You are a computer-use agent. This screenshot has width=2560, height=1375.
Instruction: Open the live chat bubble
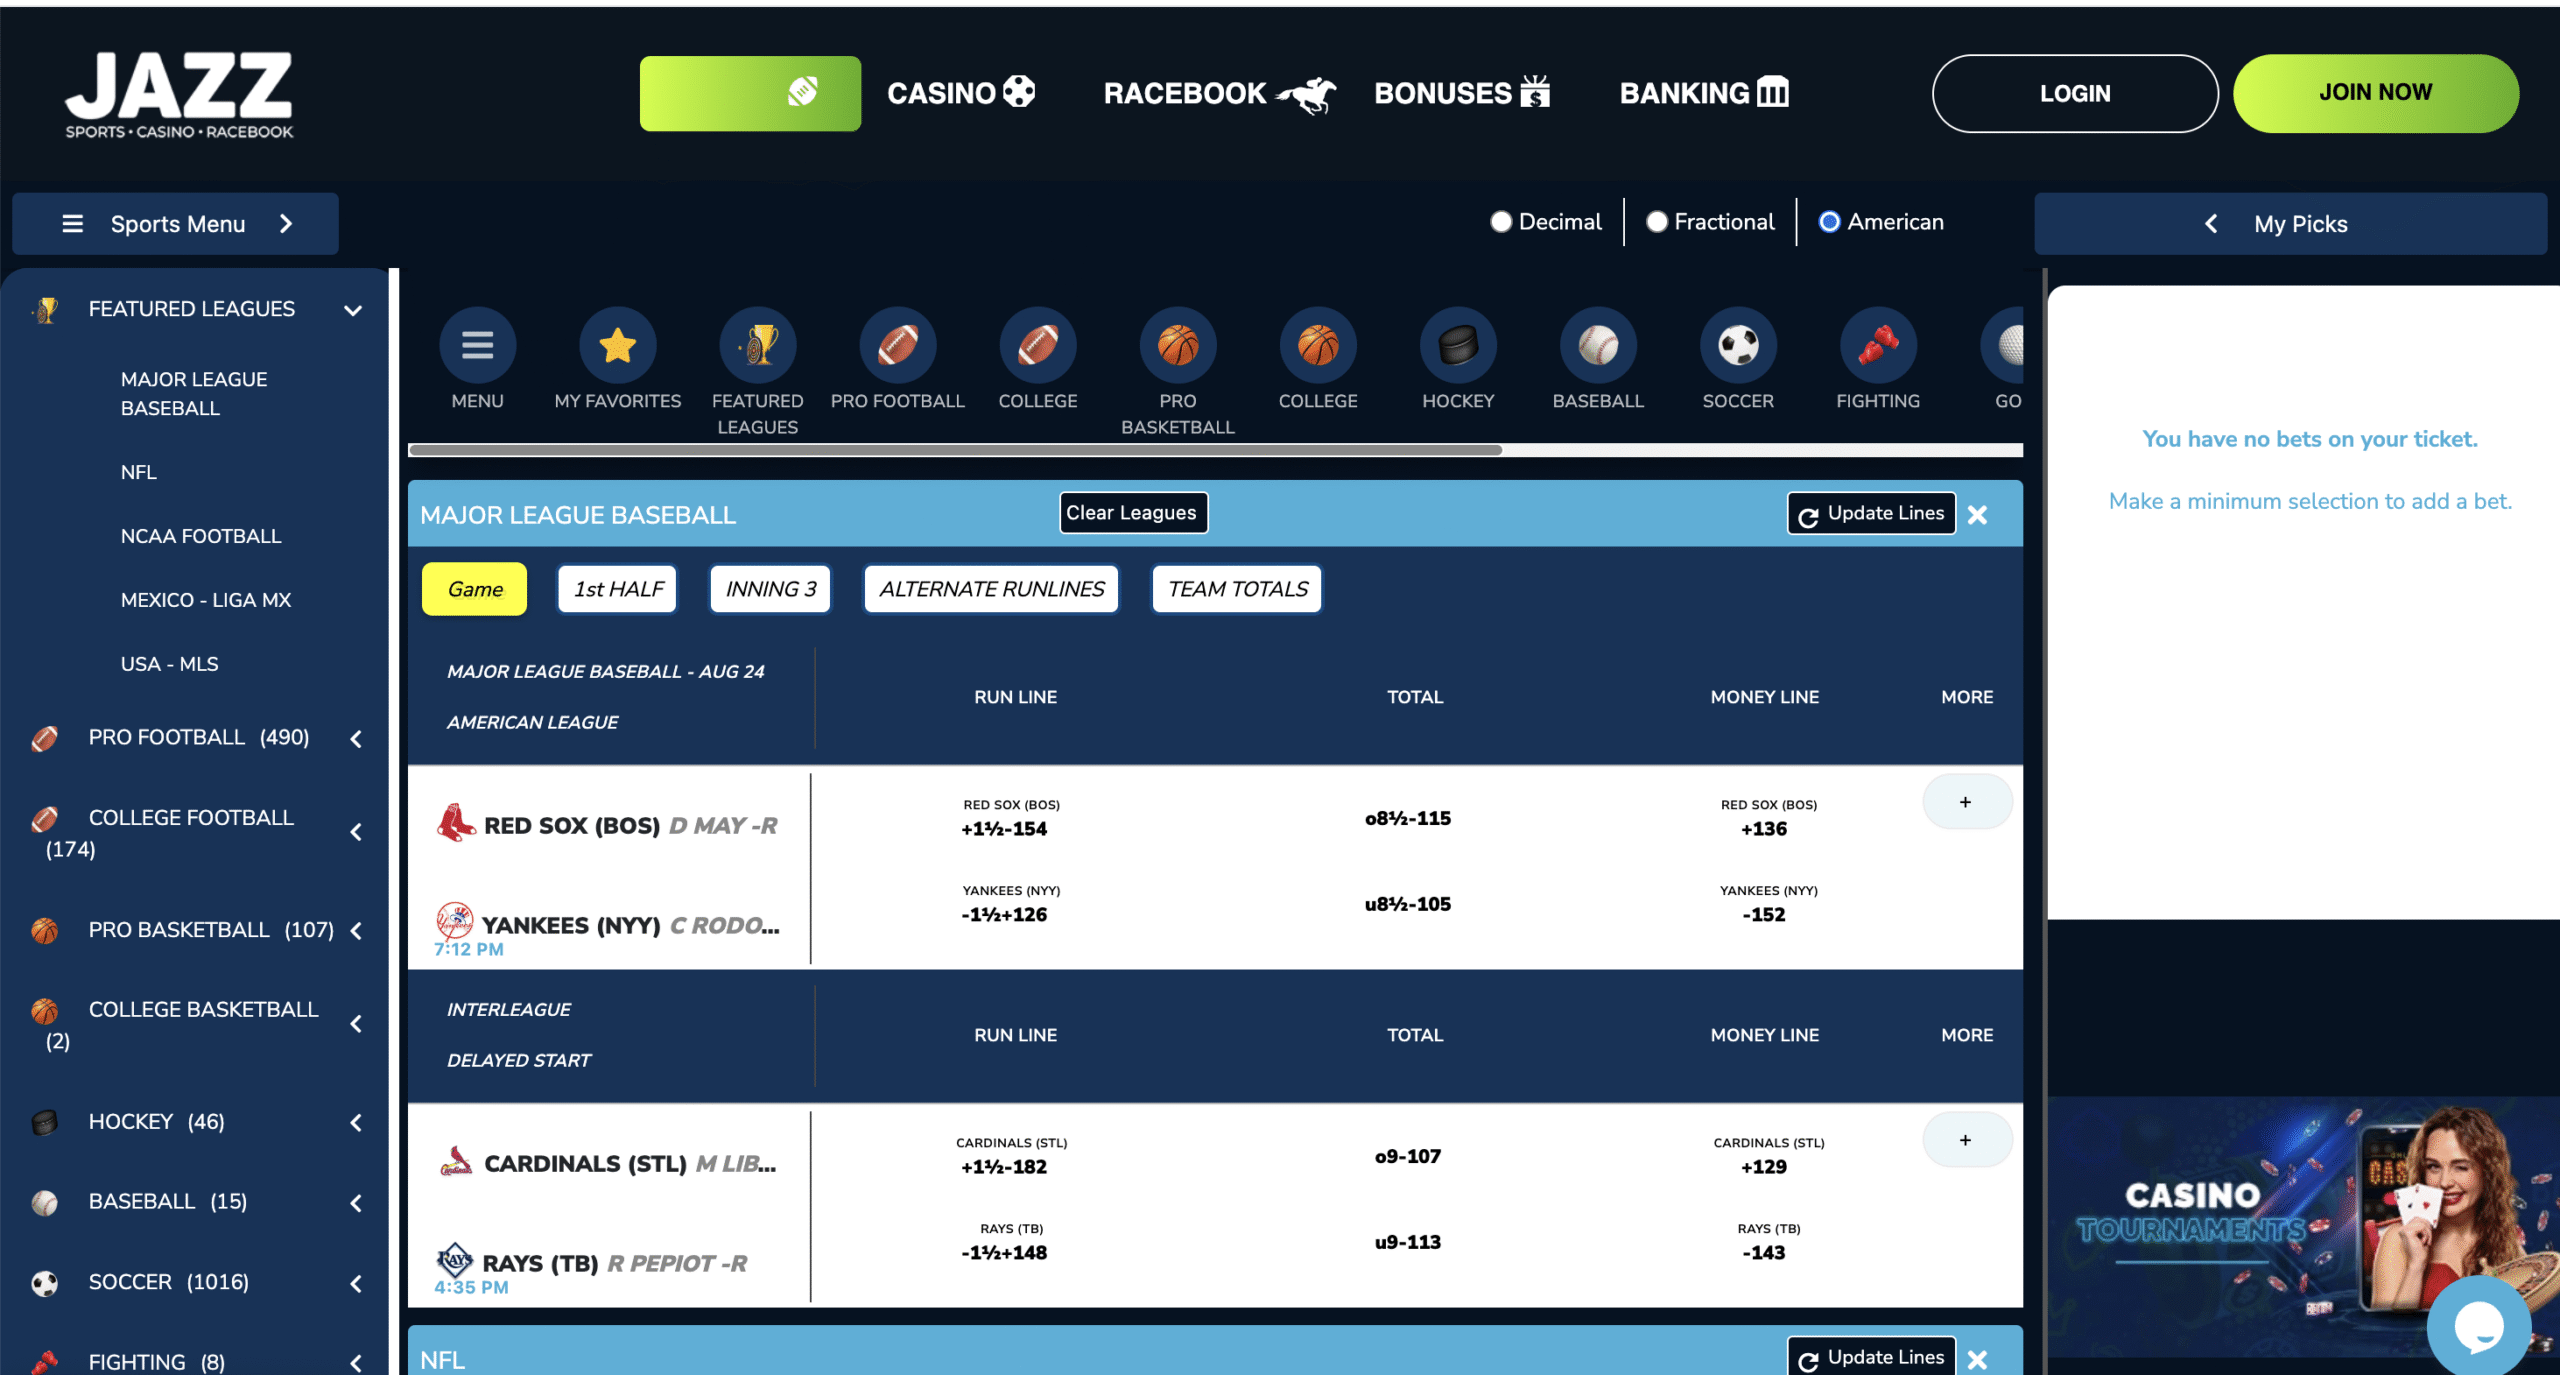[x=2478, y=1326]
